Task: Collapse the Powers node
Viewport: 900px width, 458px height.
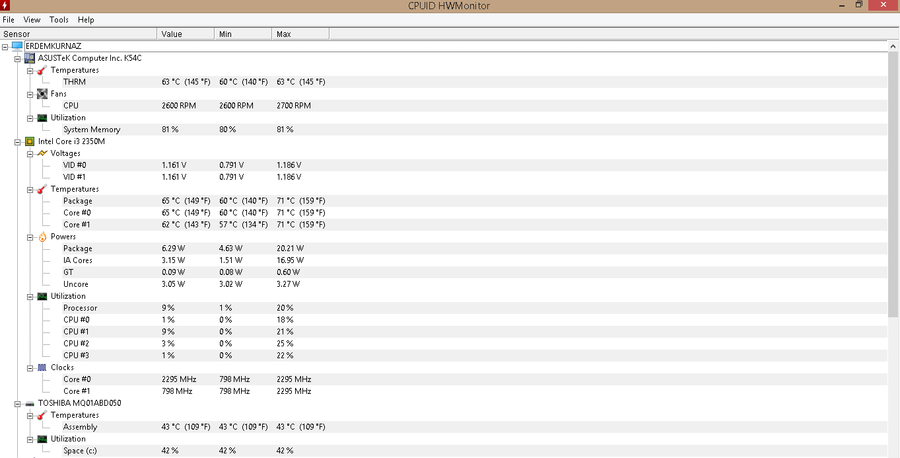Action: [30, 237]
